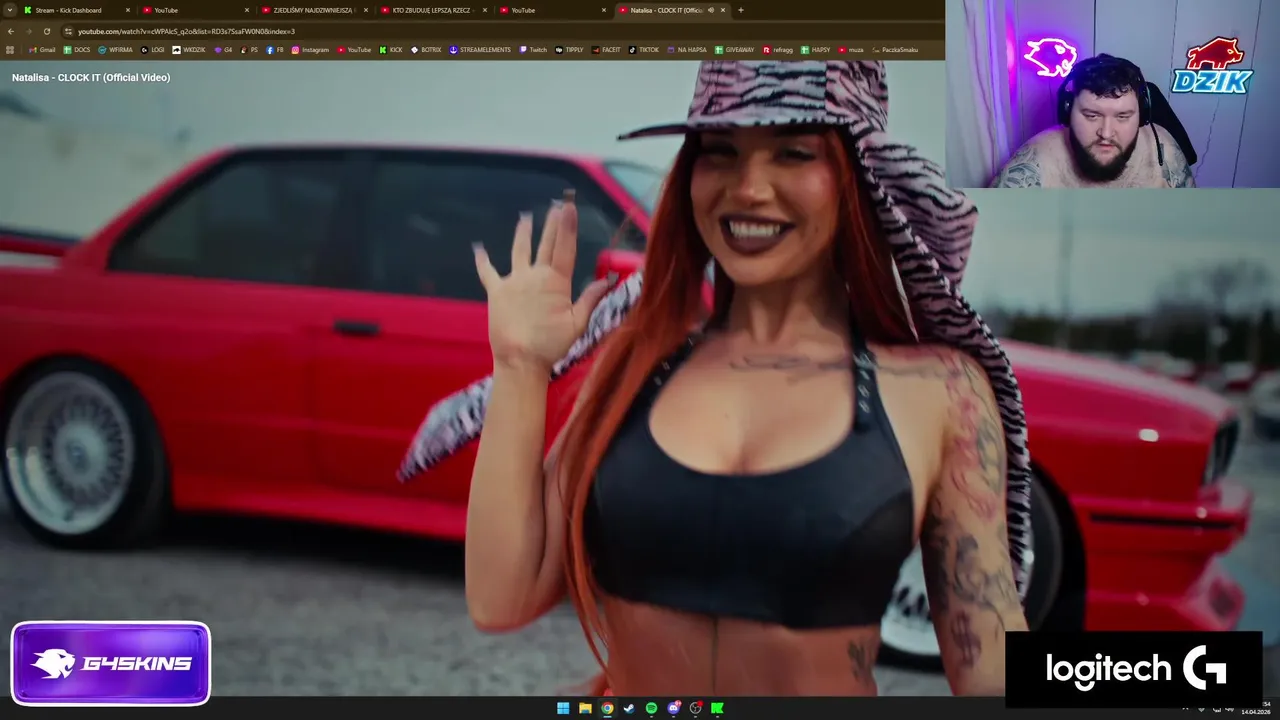Open Discord from the taskbar
1280x720 pixels.
673,708
